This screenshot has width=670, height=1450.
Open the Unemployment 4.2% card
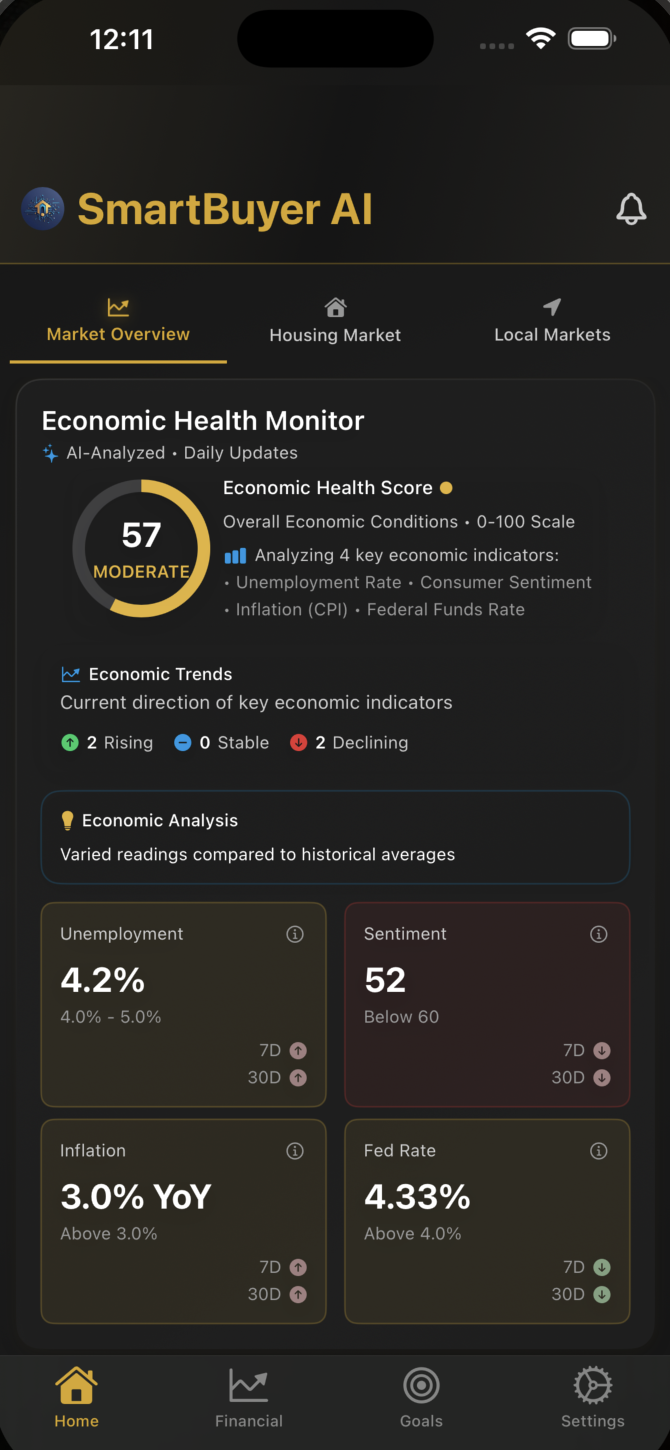tap(183, 1004)
